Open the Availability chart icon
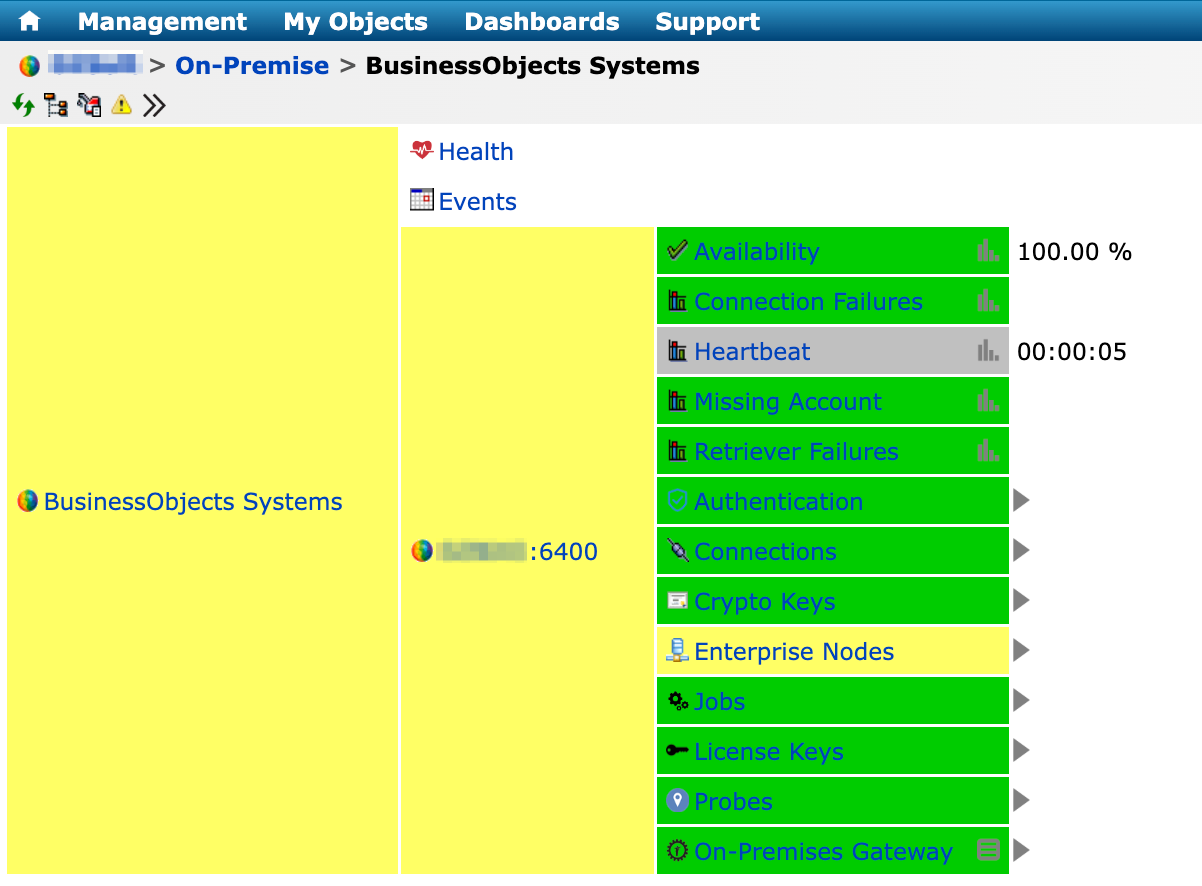 click(x=988, y=251)
